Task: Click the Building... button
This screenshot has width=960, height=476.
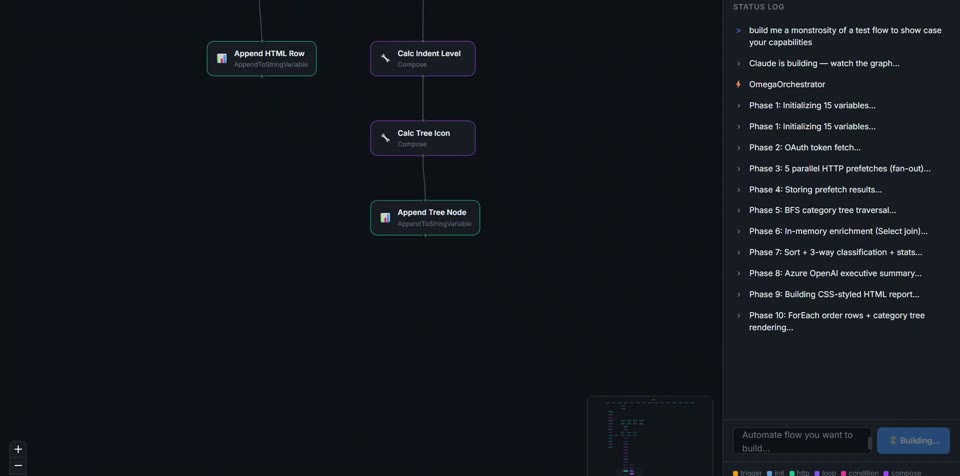Action: pyautogui.click(x=913, y=440)
